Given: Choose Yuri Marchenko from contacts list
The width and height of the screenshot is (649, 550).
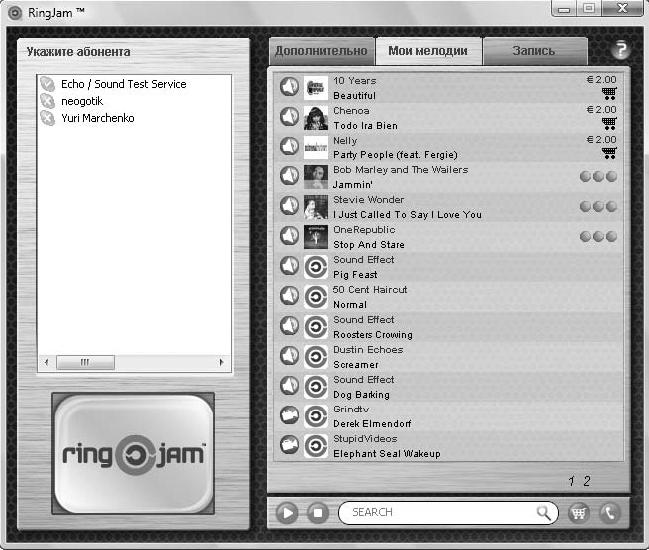Looking at the screenshot, I should coord(97,118).
